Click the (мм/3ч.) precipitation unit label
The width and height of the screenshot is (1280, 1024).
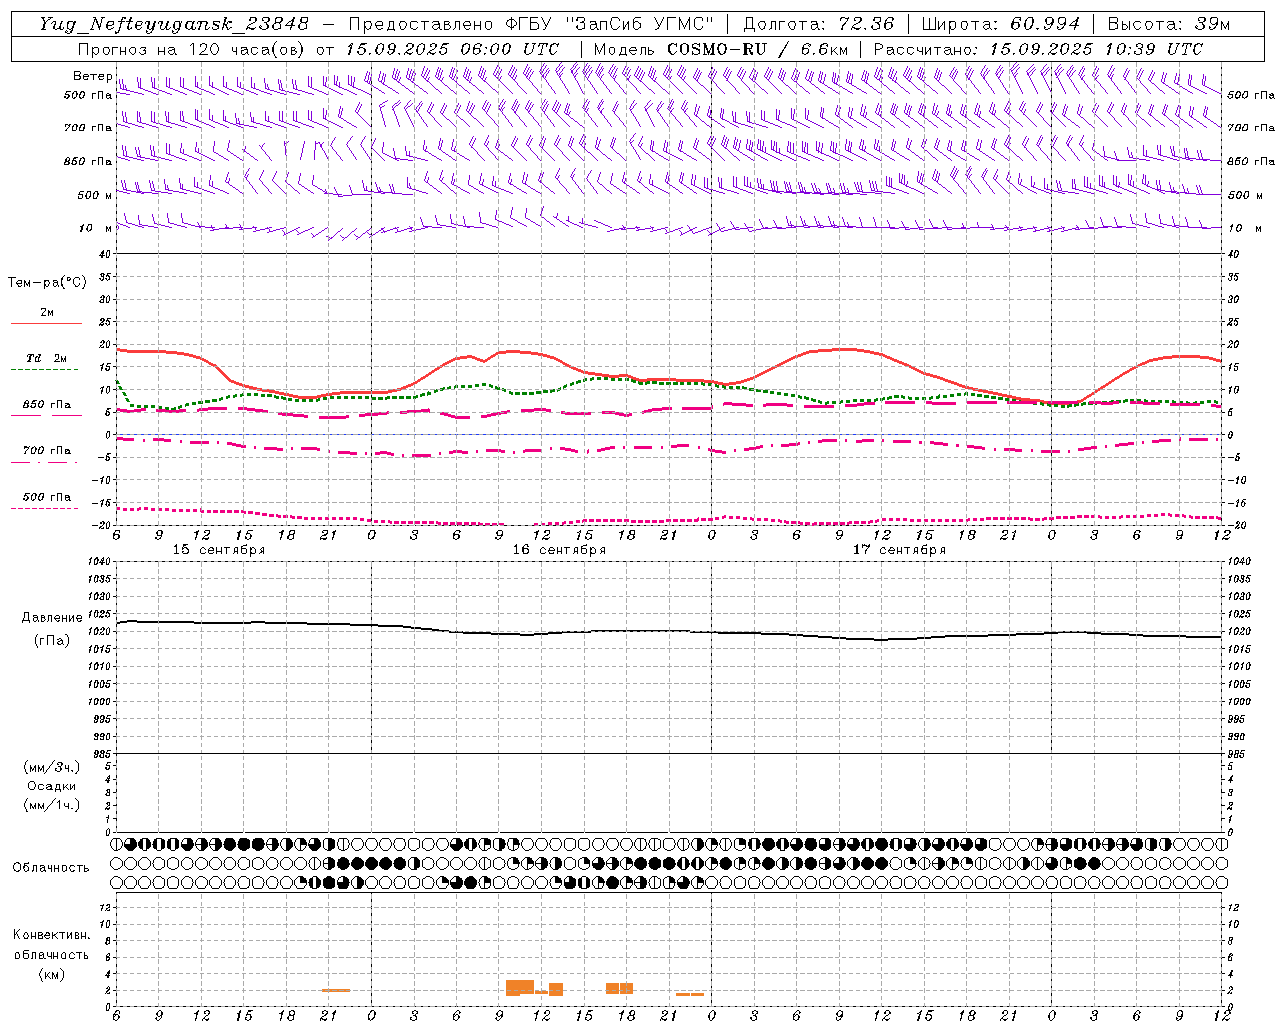click(x=52, y=767)
